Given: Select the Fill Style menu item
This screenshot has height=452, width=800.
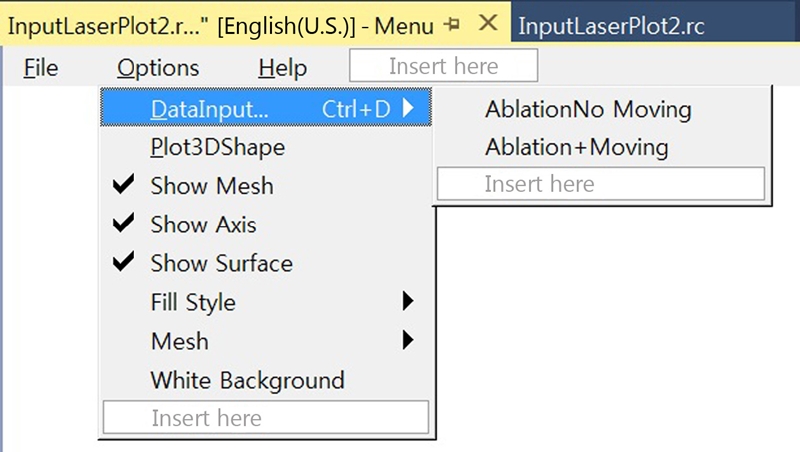Looking at the screenshot, I should point(193,301).
